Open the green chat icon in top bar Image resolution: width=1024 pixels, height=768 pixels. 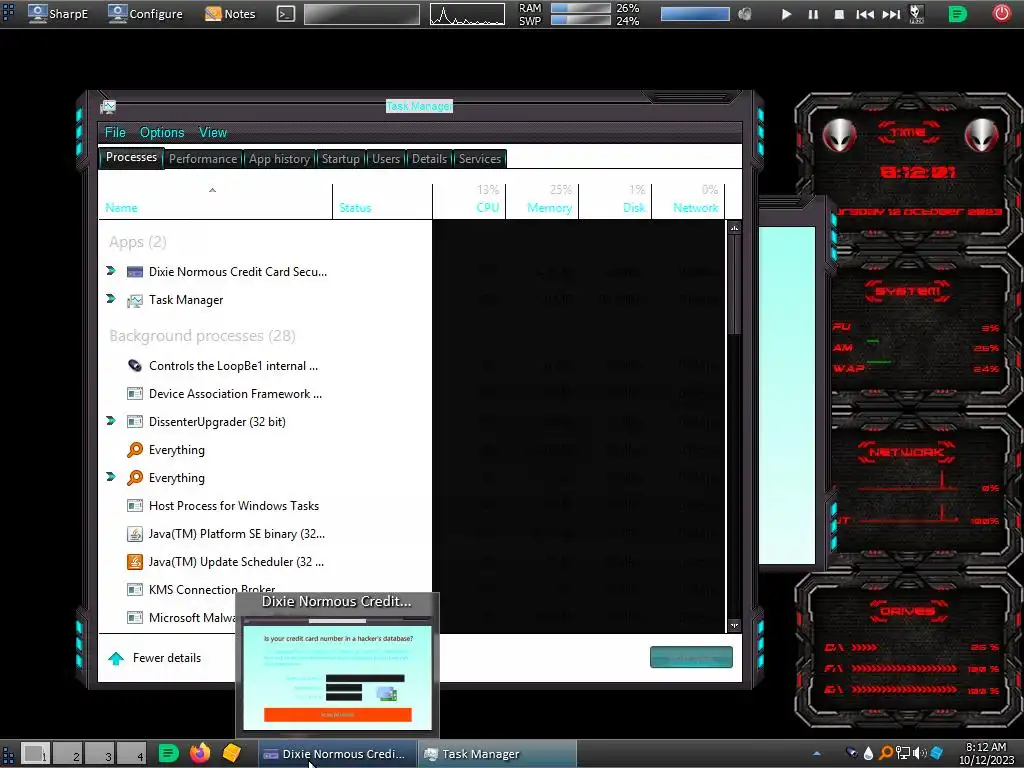tap(957, 14)
